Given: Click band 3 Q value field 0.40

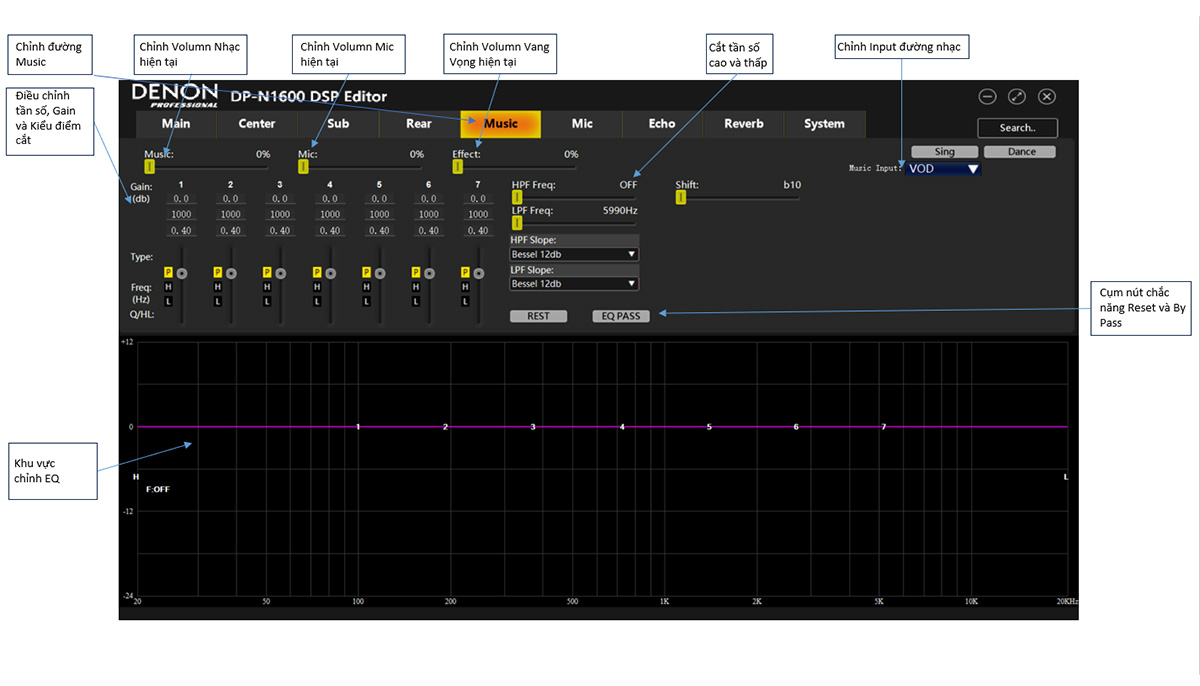Looking at the screenshot, I should [280, 231].
